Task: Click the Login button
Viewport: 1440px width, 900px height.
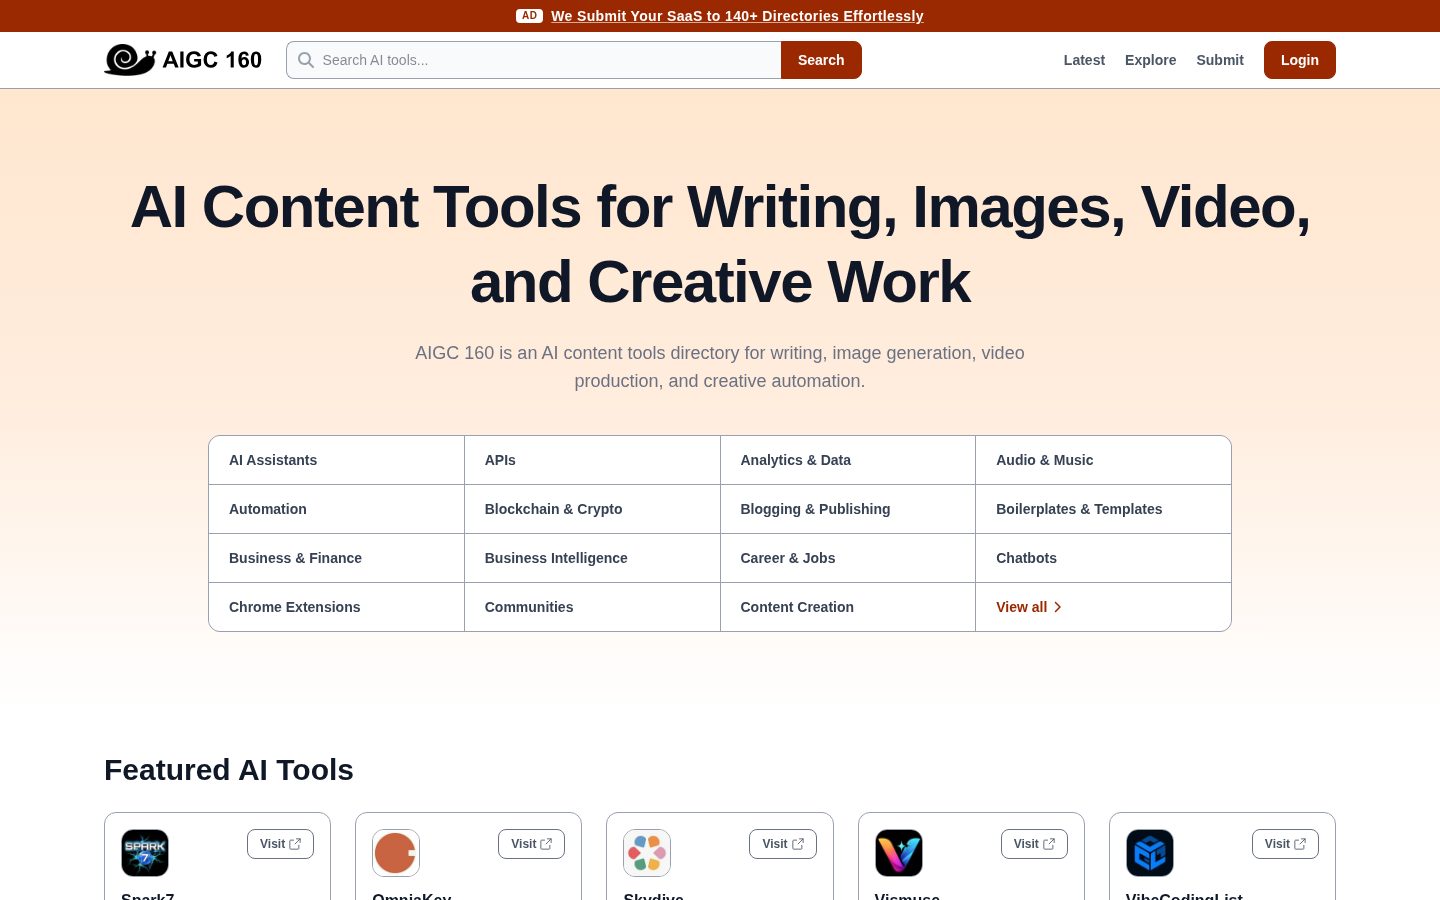Action: tap(1300, 60)
